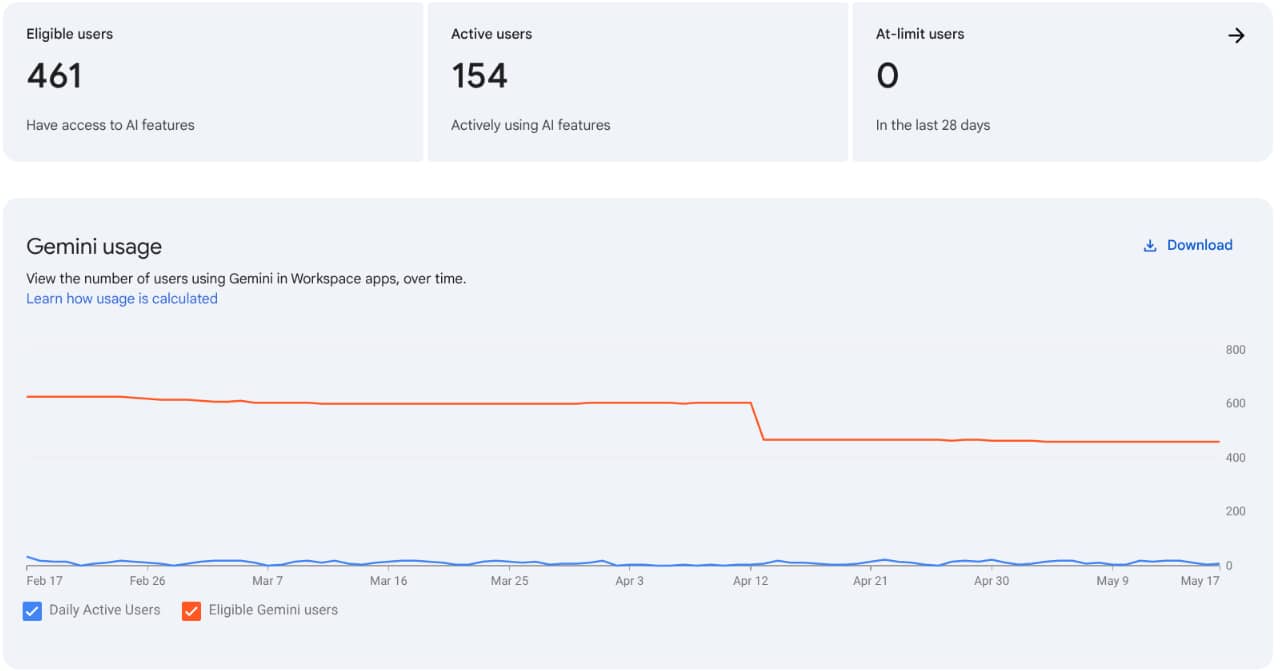
Task: Click the 600 y-axis value
Action: 1235,404
